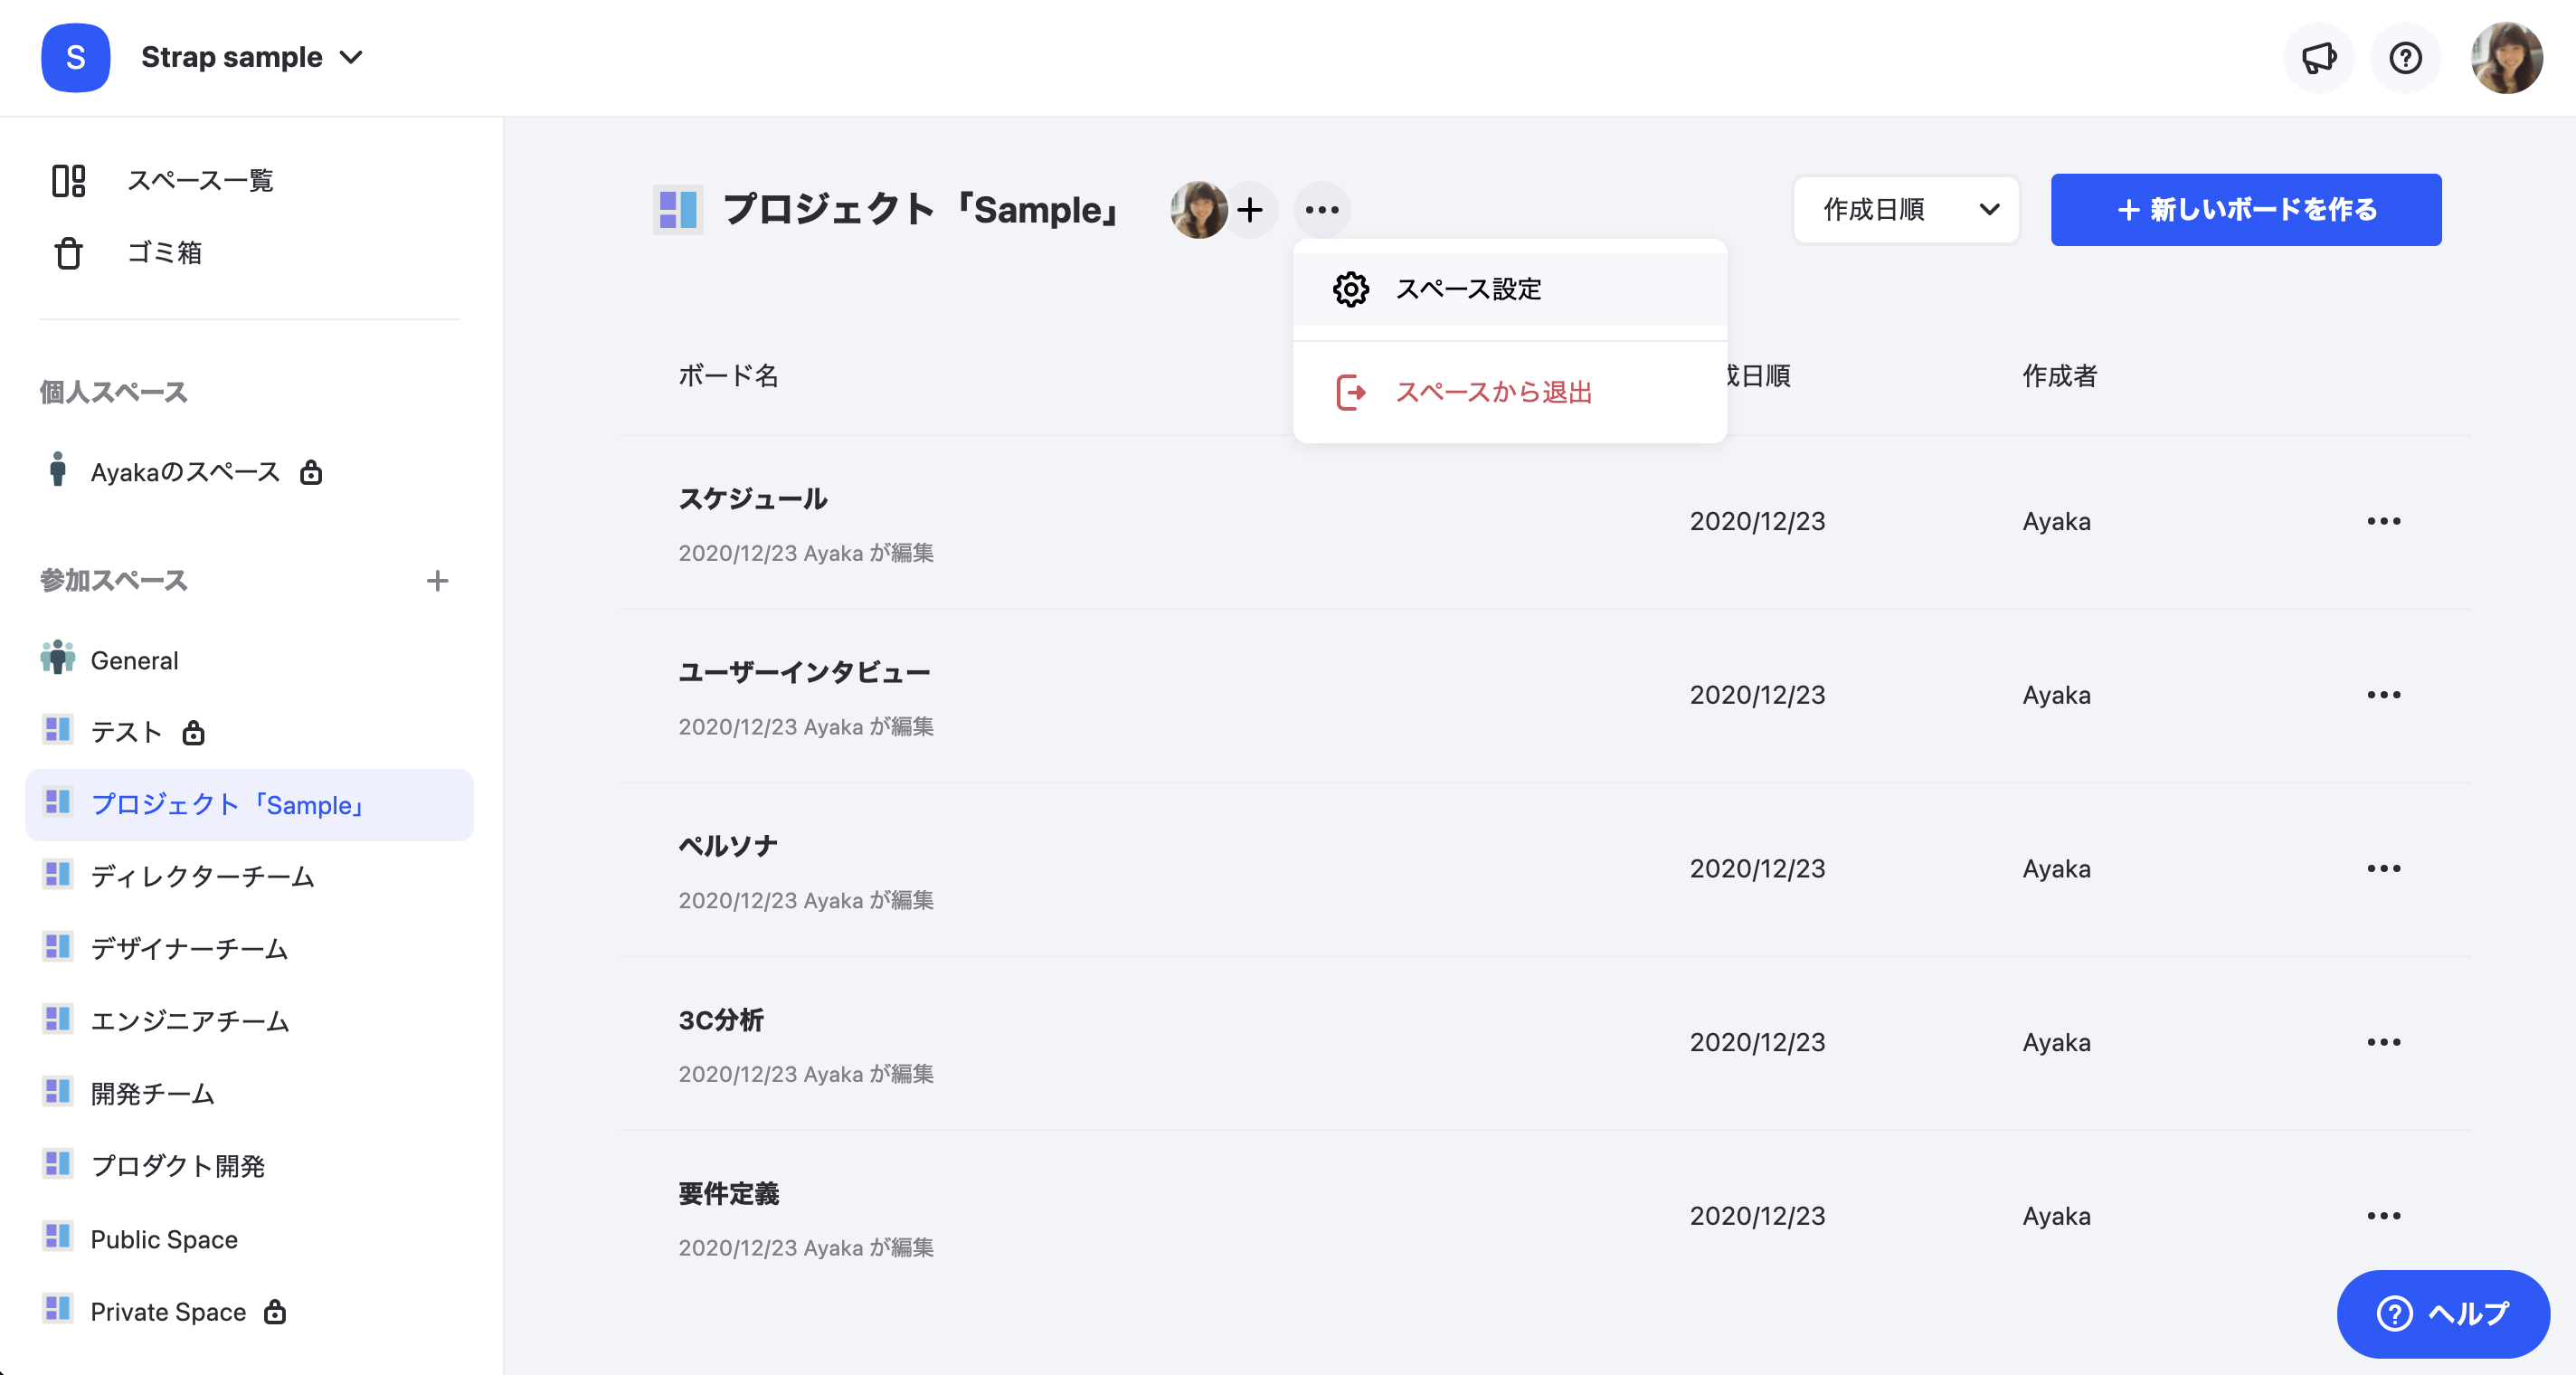The height and width of the screenshot is (1375, 2576).
Task: Click the three-dot menu beside the project title
Action: point(1322,210)
